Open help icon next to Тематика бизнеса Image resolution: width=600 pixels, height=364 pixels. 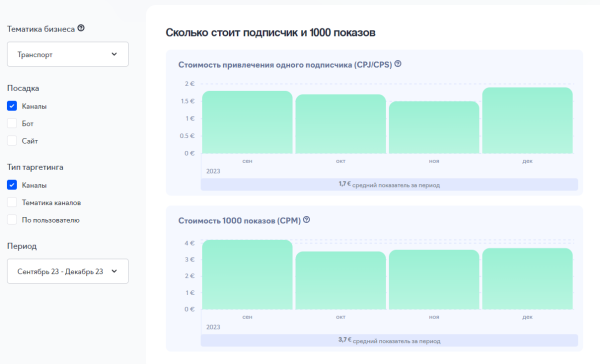pos(81,28)
